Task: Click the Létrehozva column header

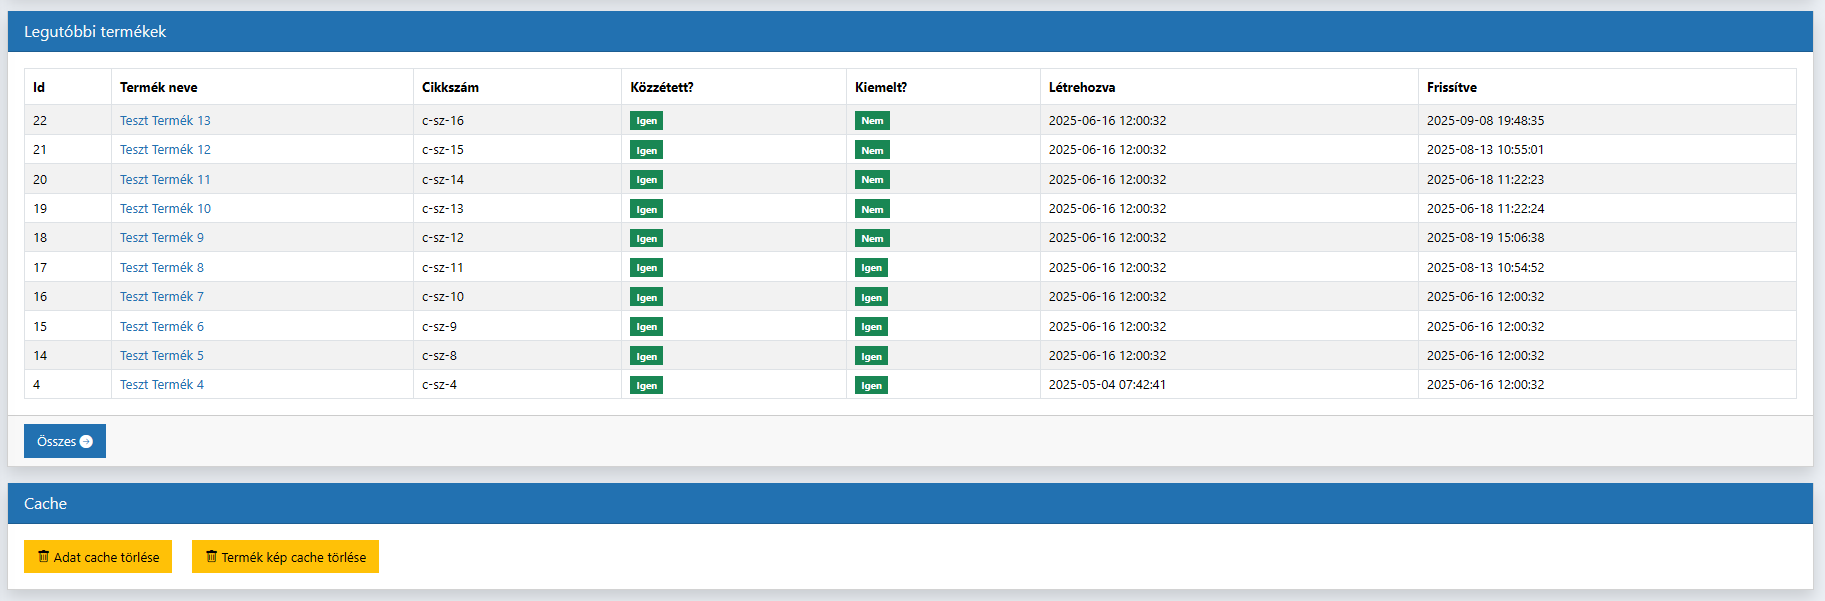Action: 1081,88
